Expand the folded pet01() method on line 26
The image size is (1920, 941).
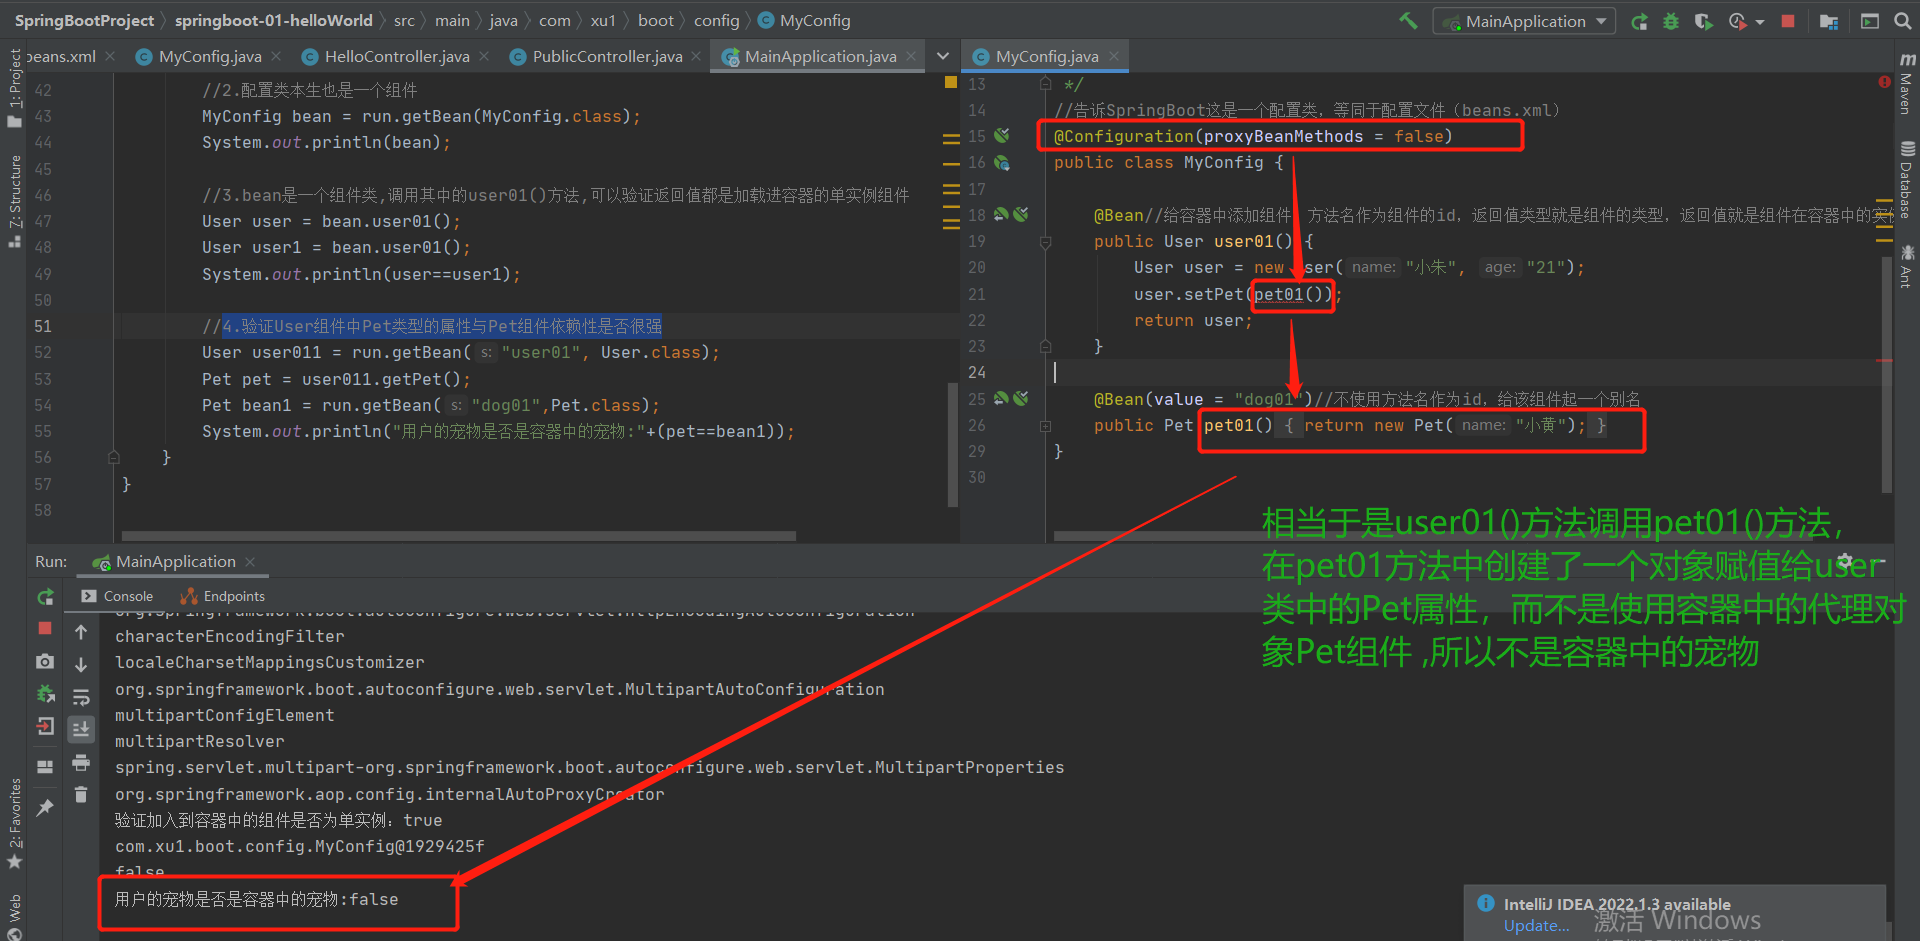[1045, 426]
